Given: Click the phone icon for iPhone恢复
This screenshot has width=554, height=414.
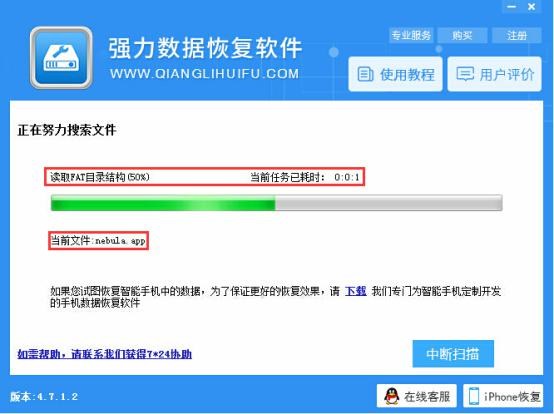Looking at the screenshot, I should [x=473, y=396].
